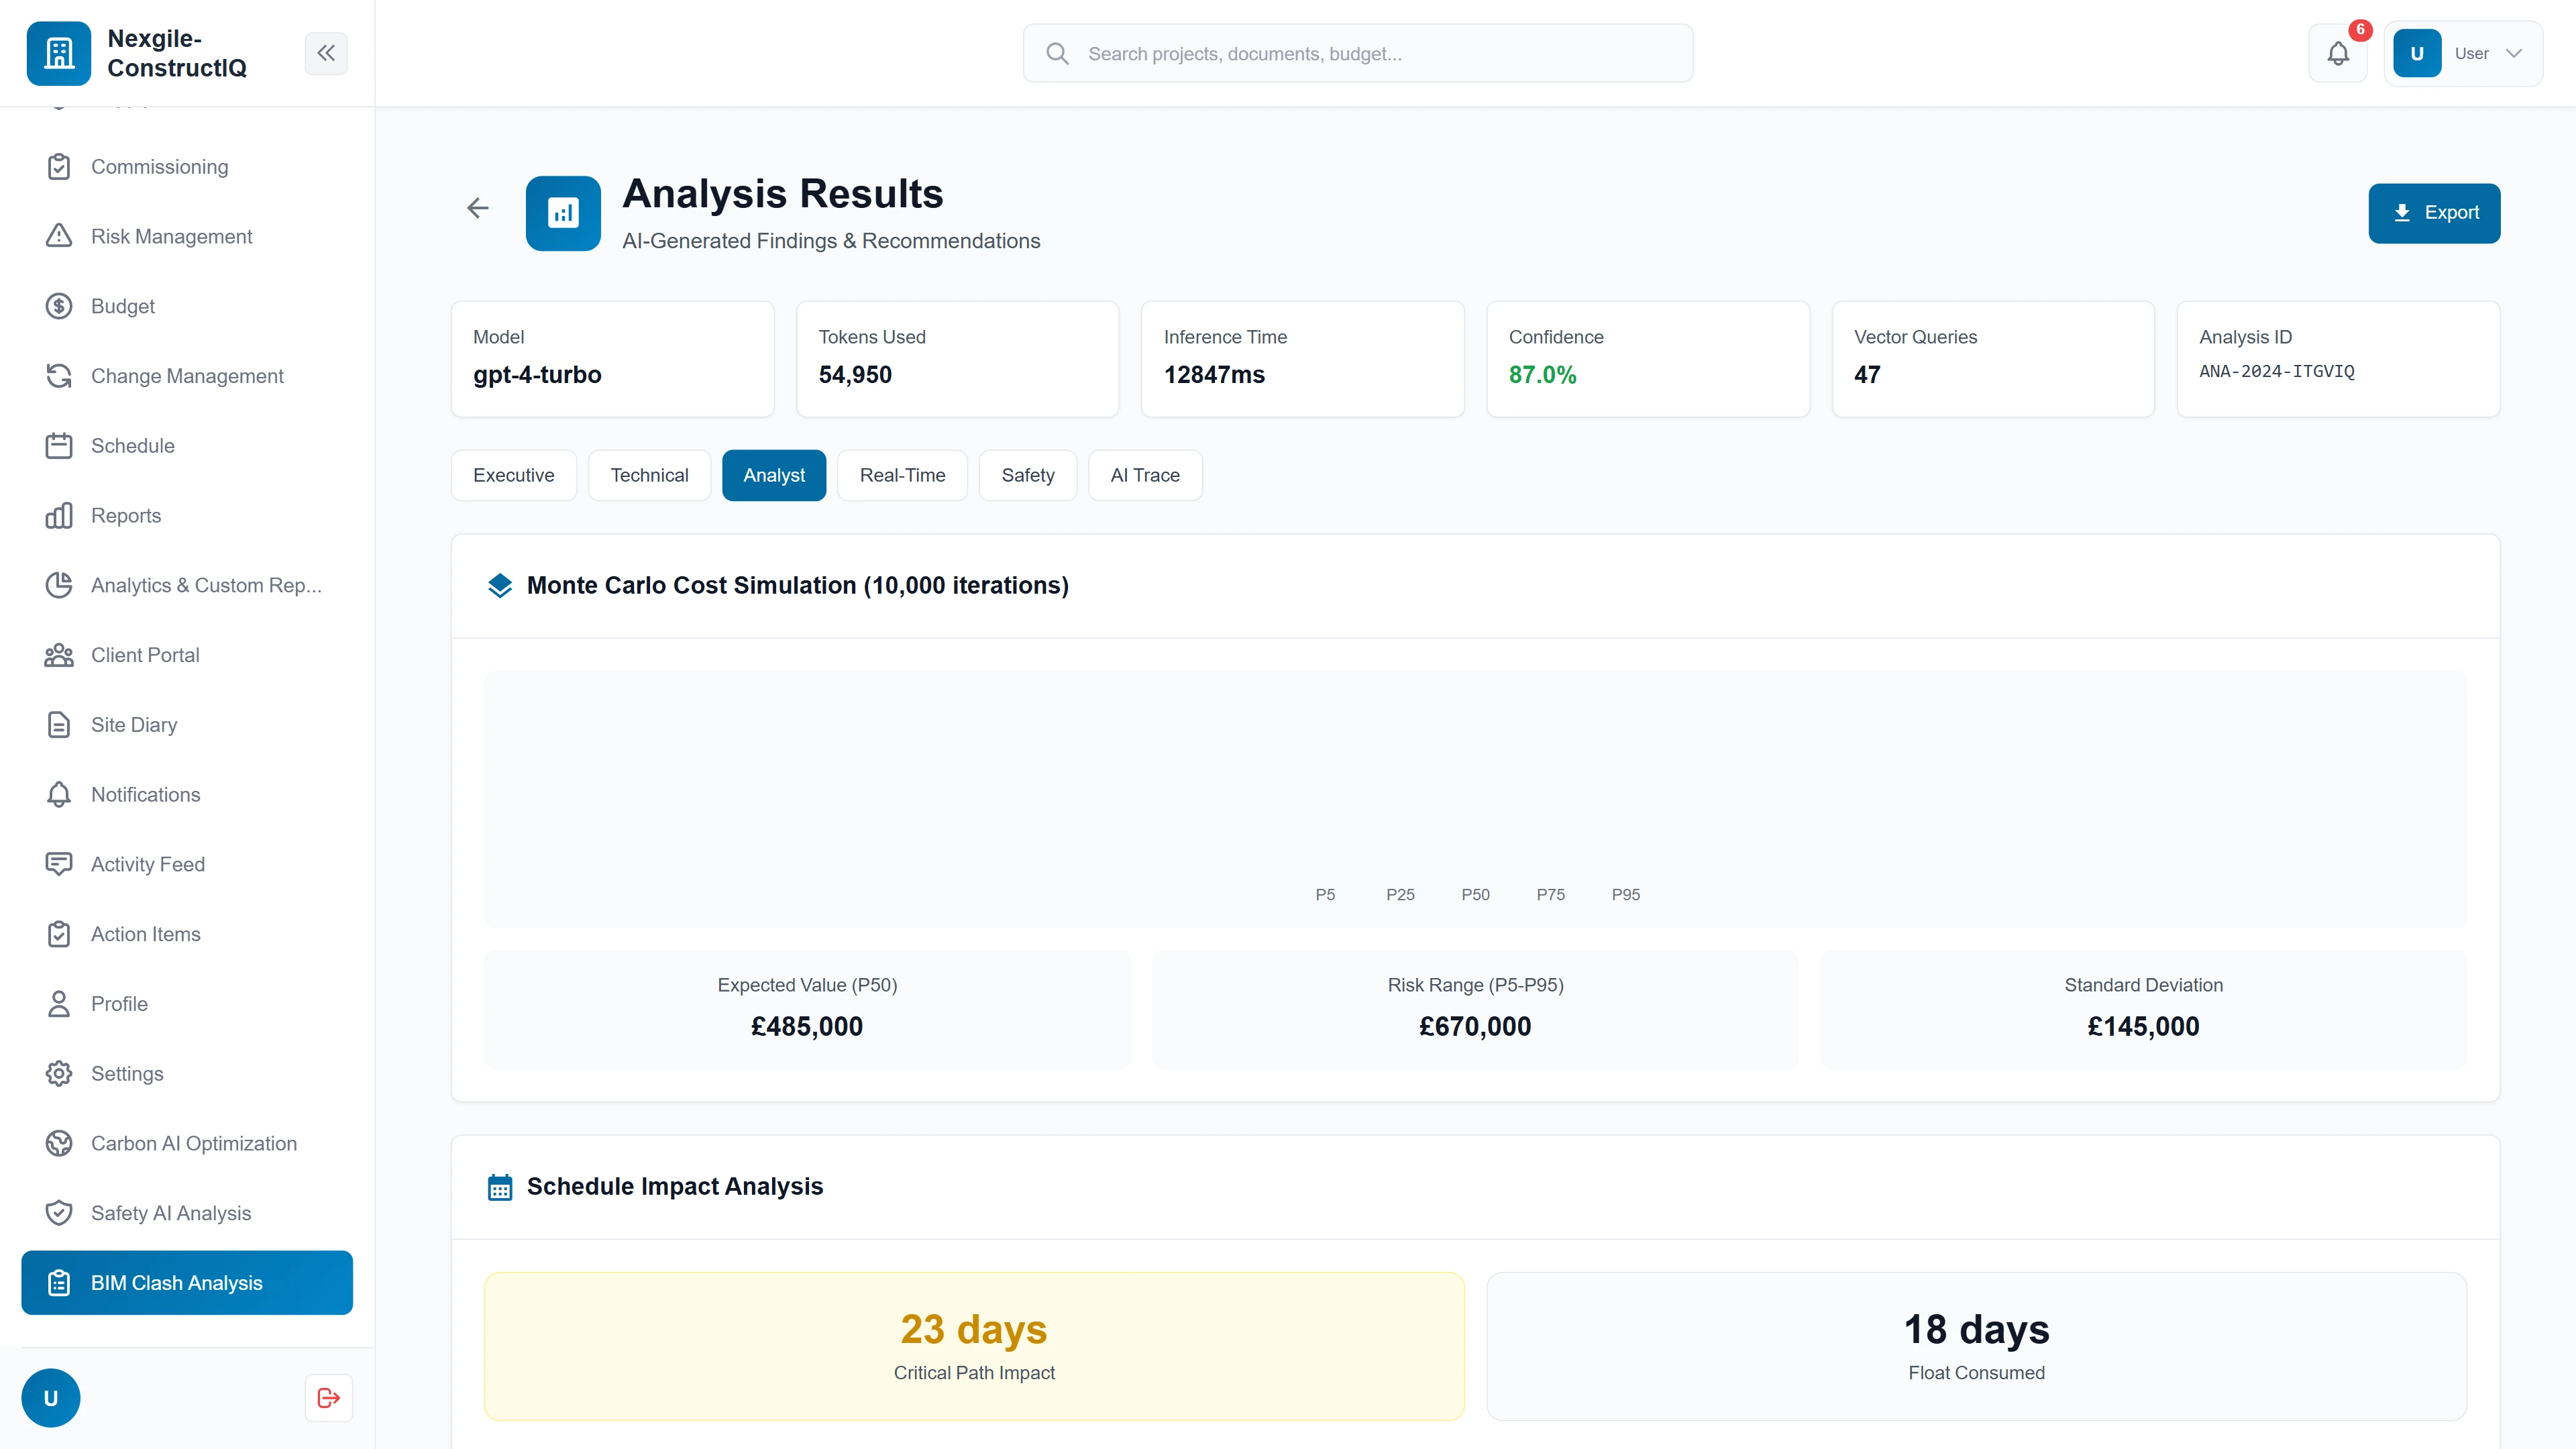
Task: Open Carbon AI Optimization from sidebar
Action: [x=193, y=1143]
